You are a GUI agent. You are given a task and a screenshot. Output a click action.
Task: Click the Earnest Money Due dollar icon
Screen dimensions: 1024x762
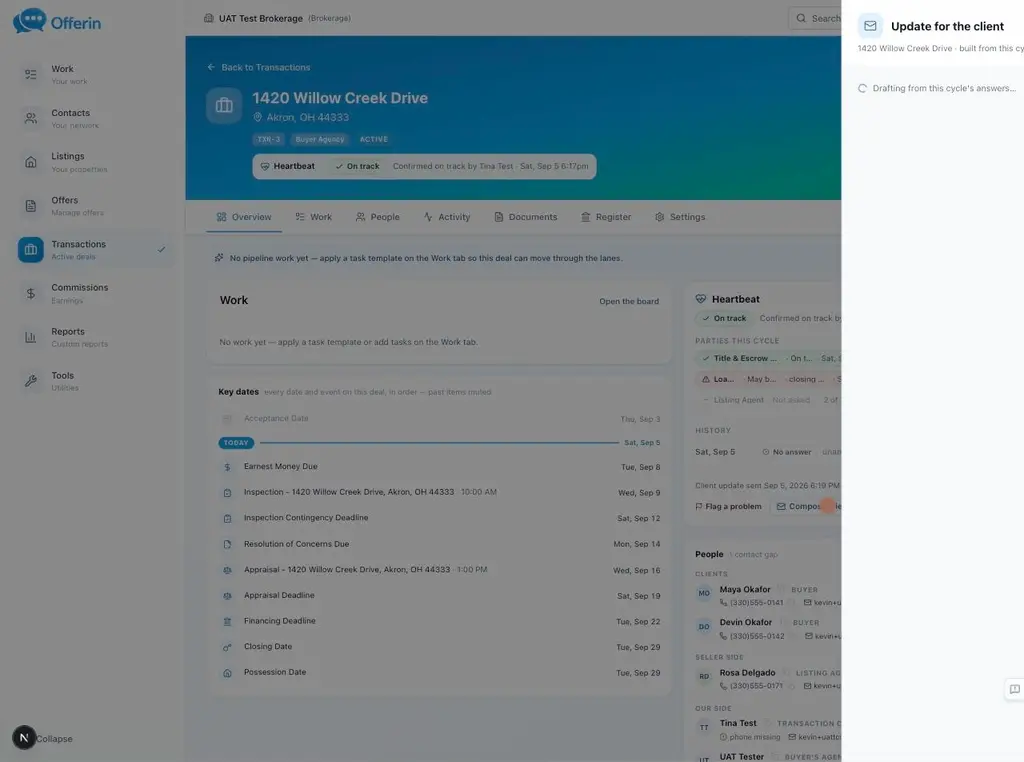coord(227,467)
